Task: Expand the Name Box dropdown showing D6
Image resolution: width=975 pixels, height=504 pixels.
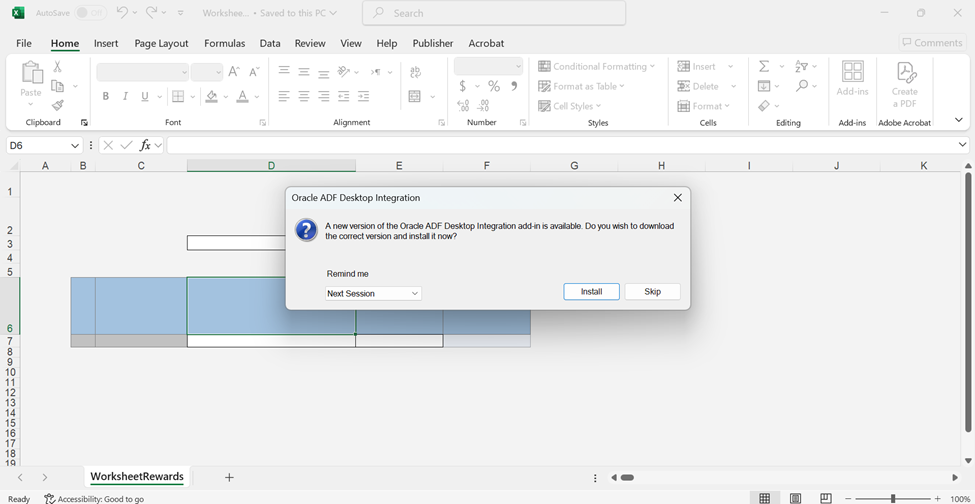Action: pos(75,146)
